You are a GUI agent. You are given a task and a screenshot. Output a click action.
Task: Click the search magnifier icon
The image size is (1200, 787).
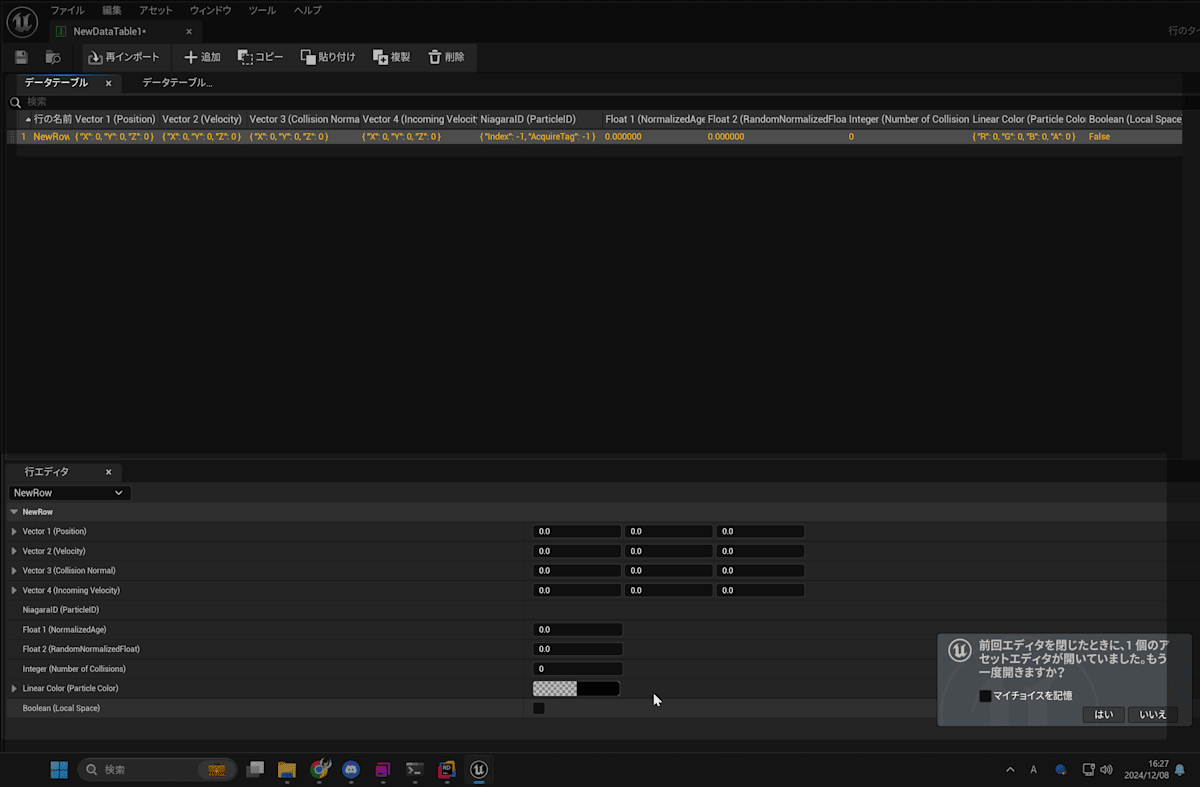(15, 102)
